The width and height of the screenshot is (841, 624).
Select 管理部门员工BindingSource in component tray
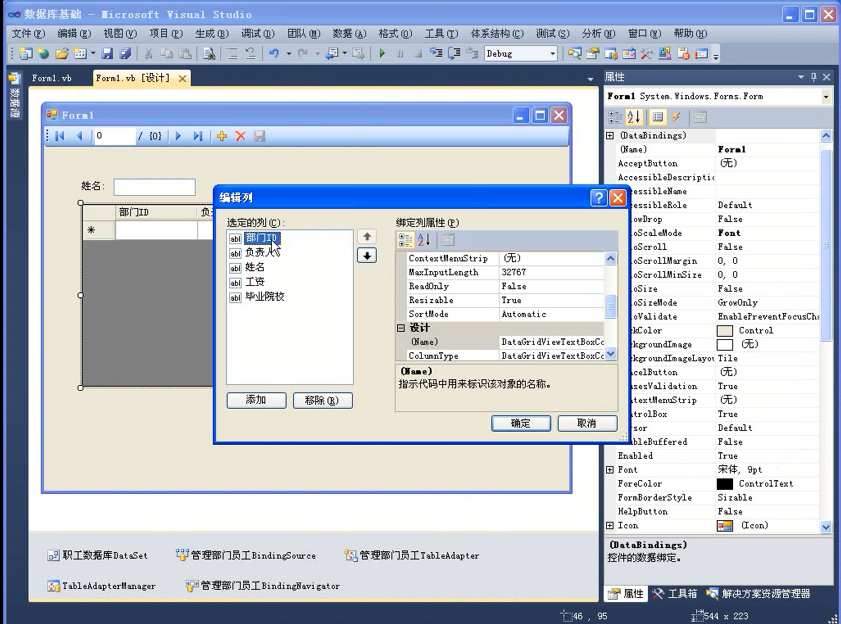click(246, 556)
